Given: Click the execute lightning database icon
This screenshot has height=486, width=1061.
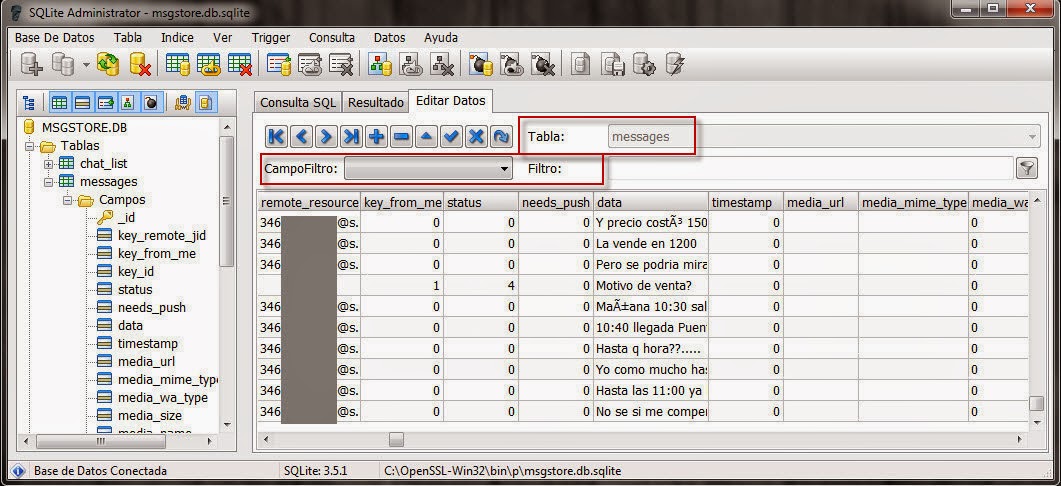Looking at the screenshot, I should [x=675, y=64].
